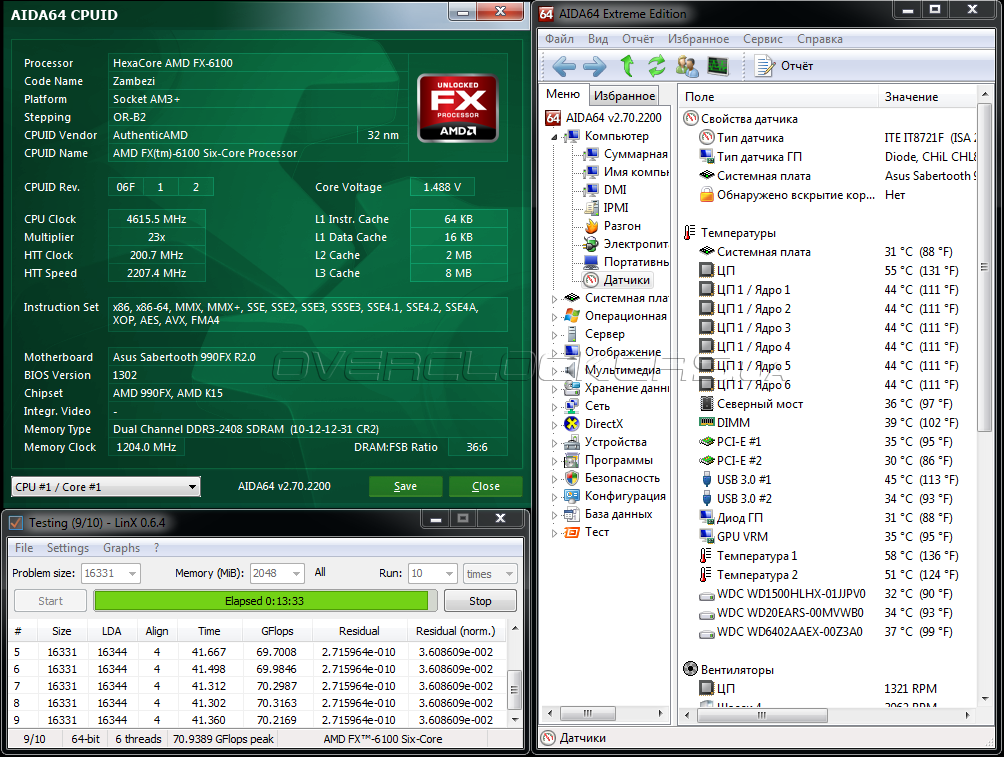Image resolution: width=1004 pixels, height=757 pixels.
Task: Expand the Конфигурация tree node
Action: 555,496
